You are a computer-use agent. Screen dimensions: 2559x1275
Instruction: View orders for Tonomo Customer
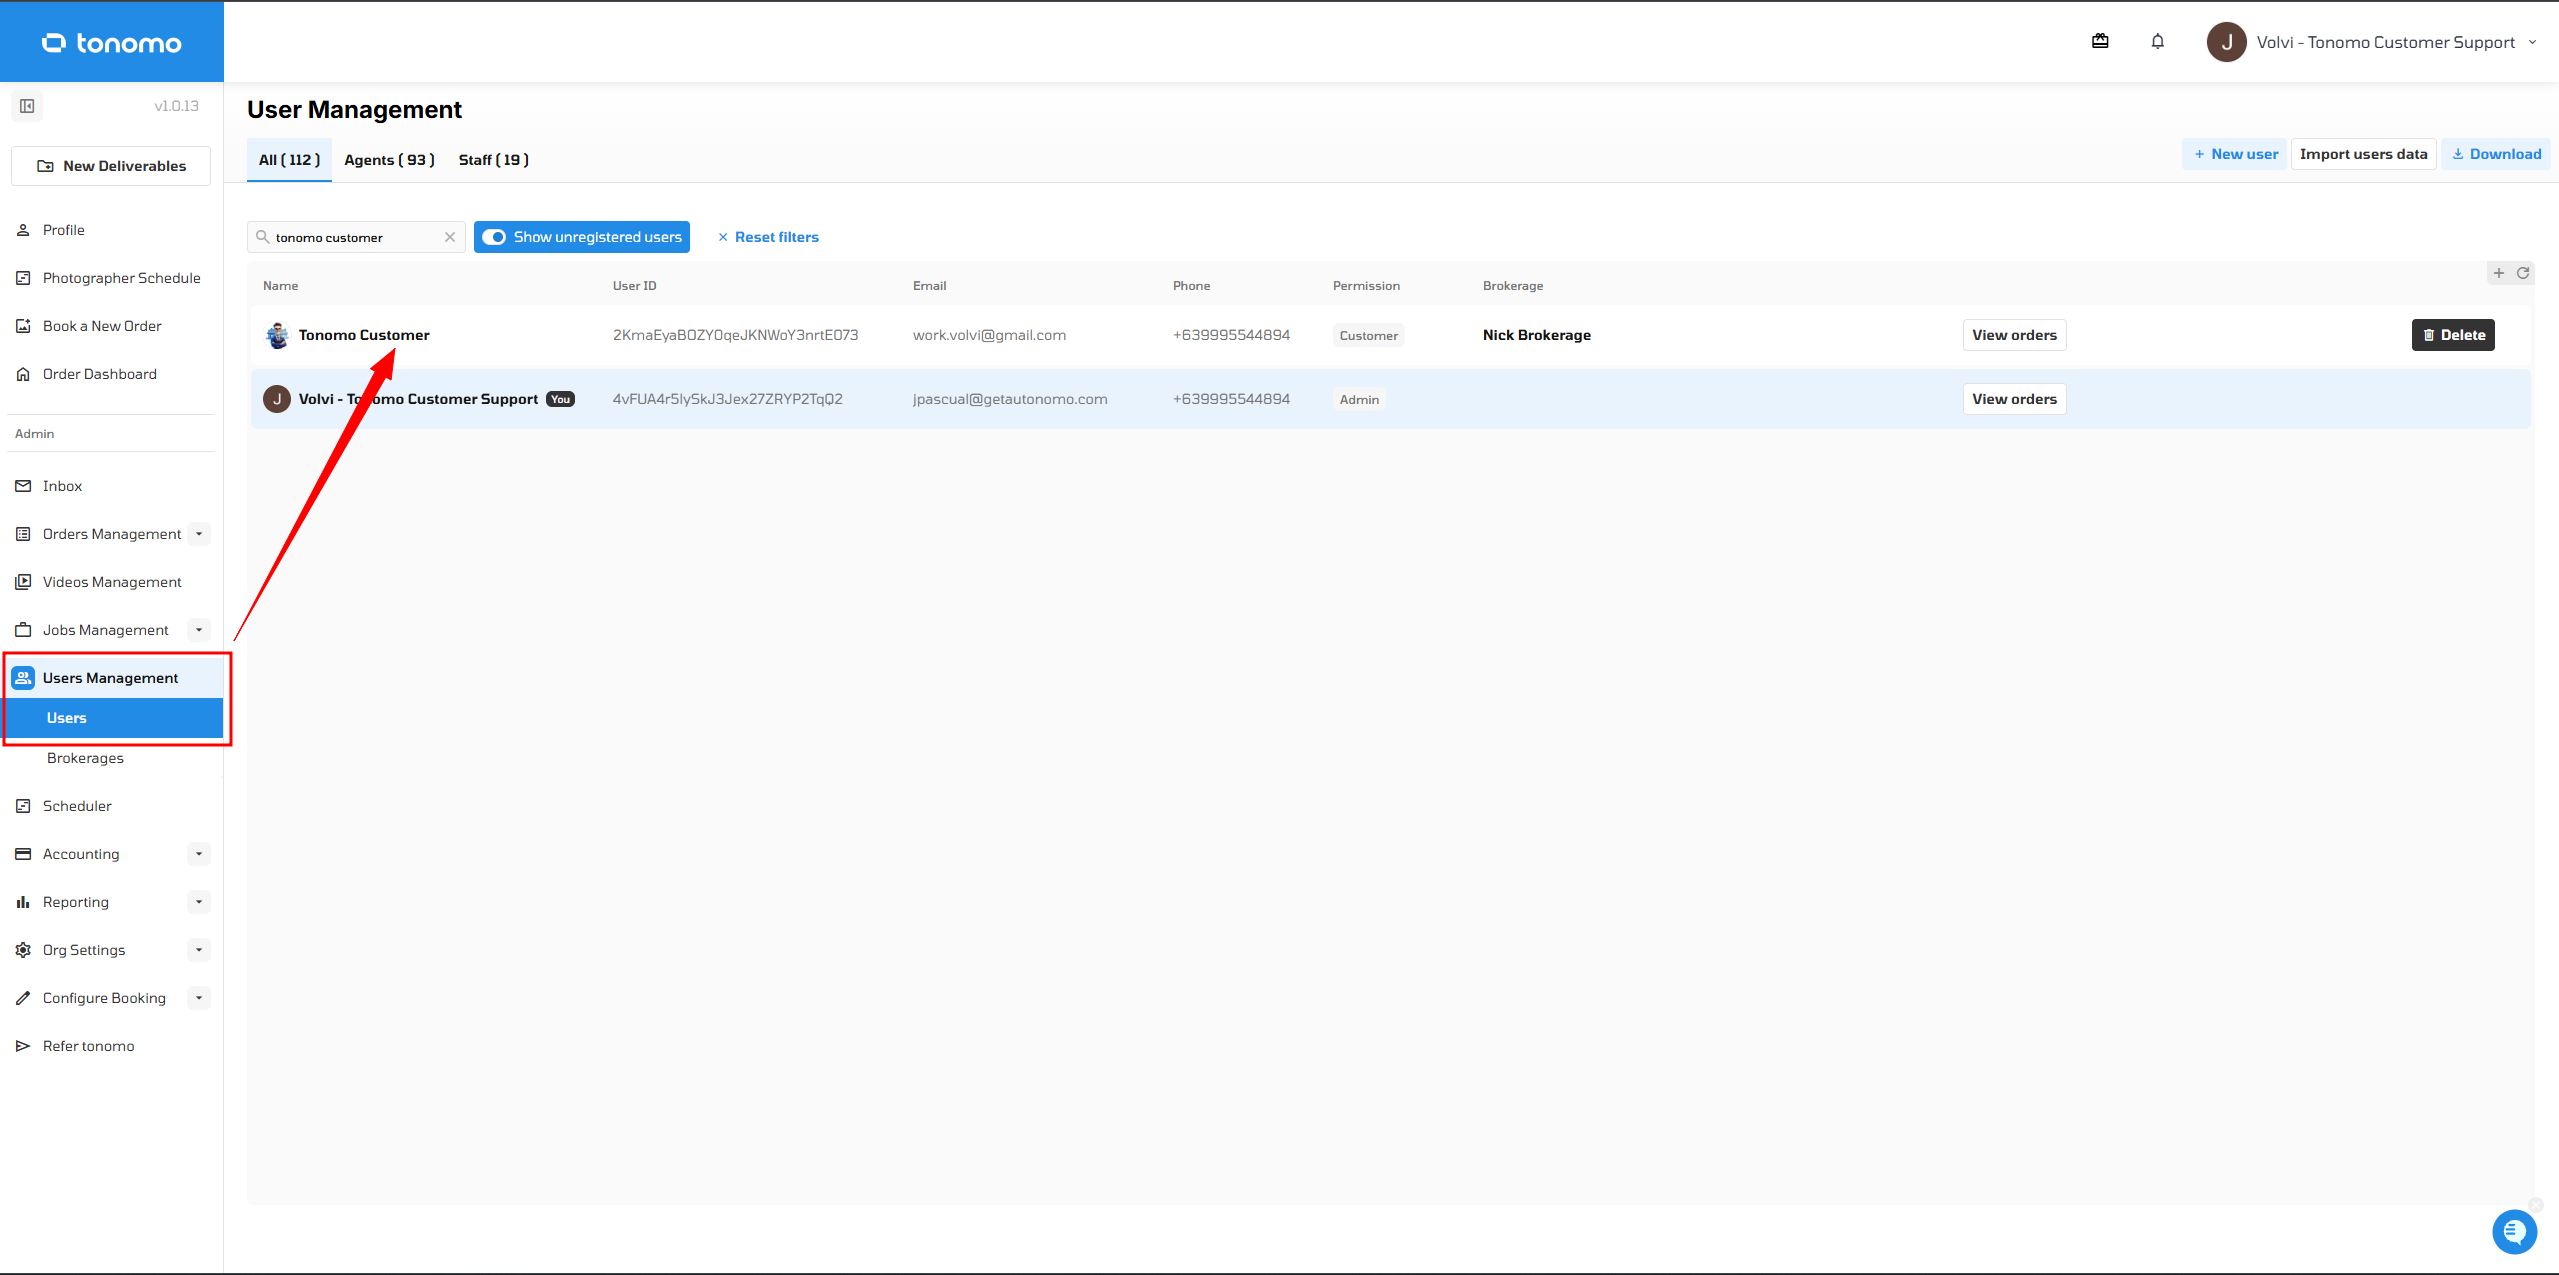point(2014,335)
